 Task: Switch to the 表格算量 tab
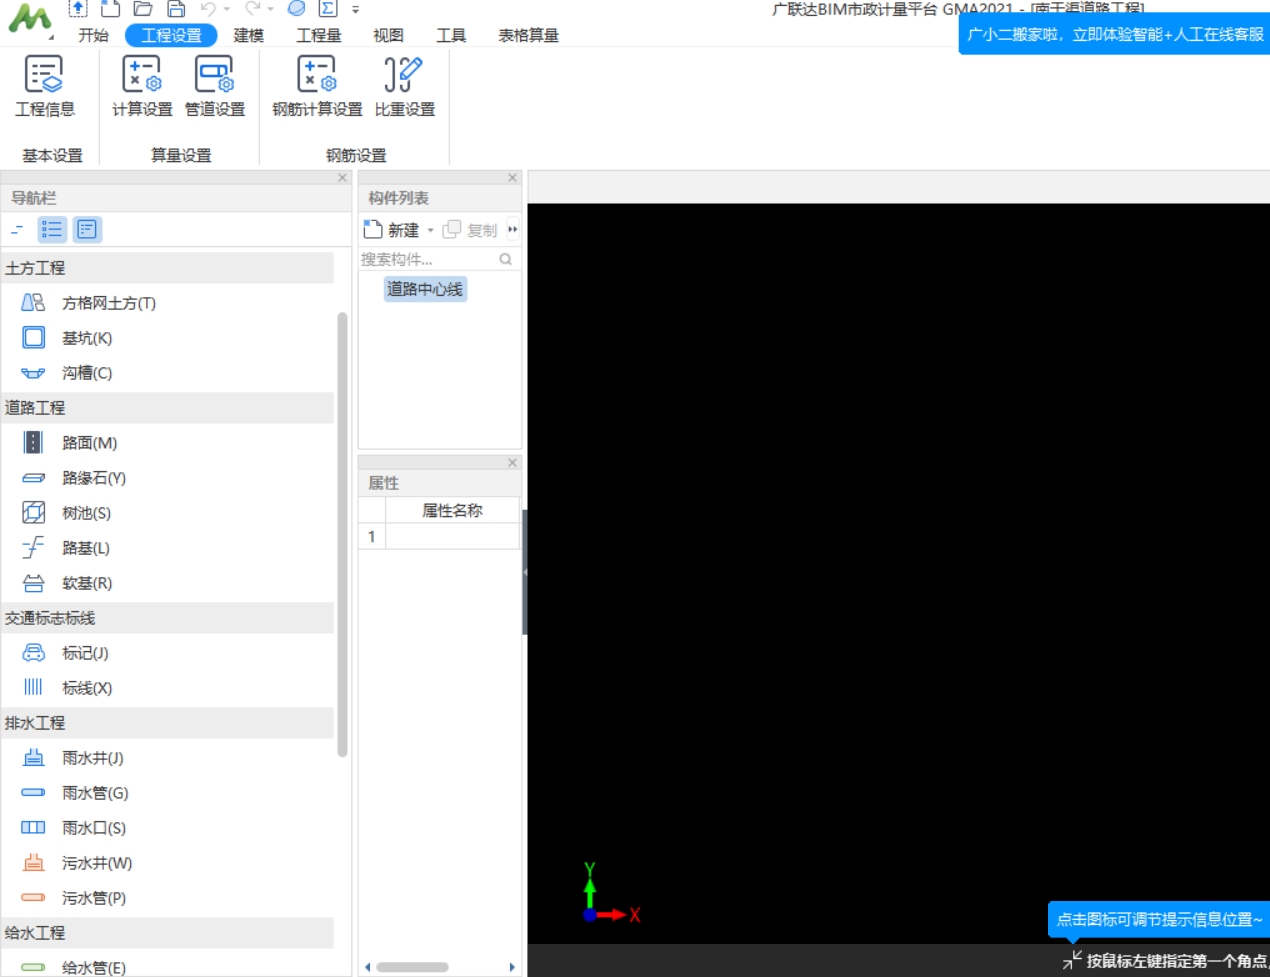pos(528,35)
